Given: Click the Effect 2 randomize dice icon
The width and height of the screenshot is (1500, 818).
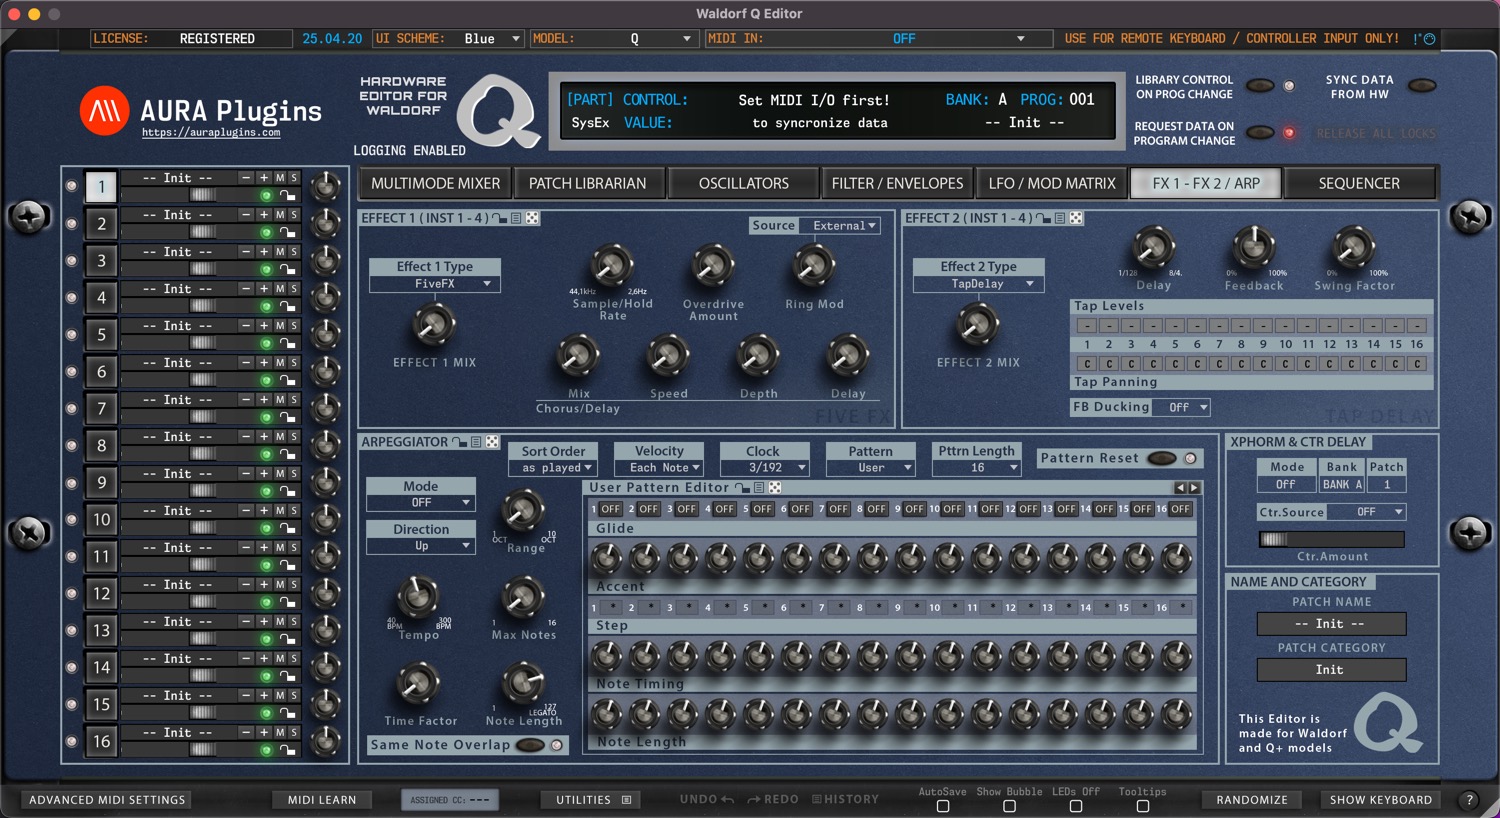Looking at the screenshot, I should click(1076, 218).
